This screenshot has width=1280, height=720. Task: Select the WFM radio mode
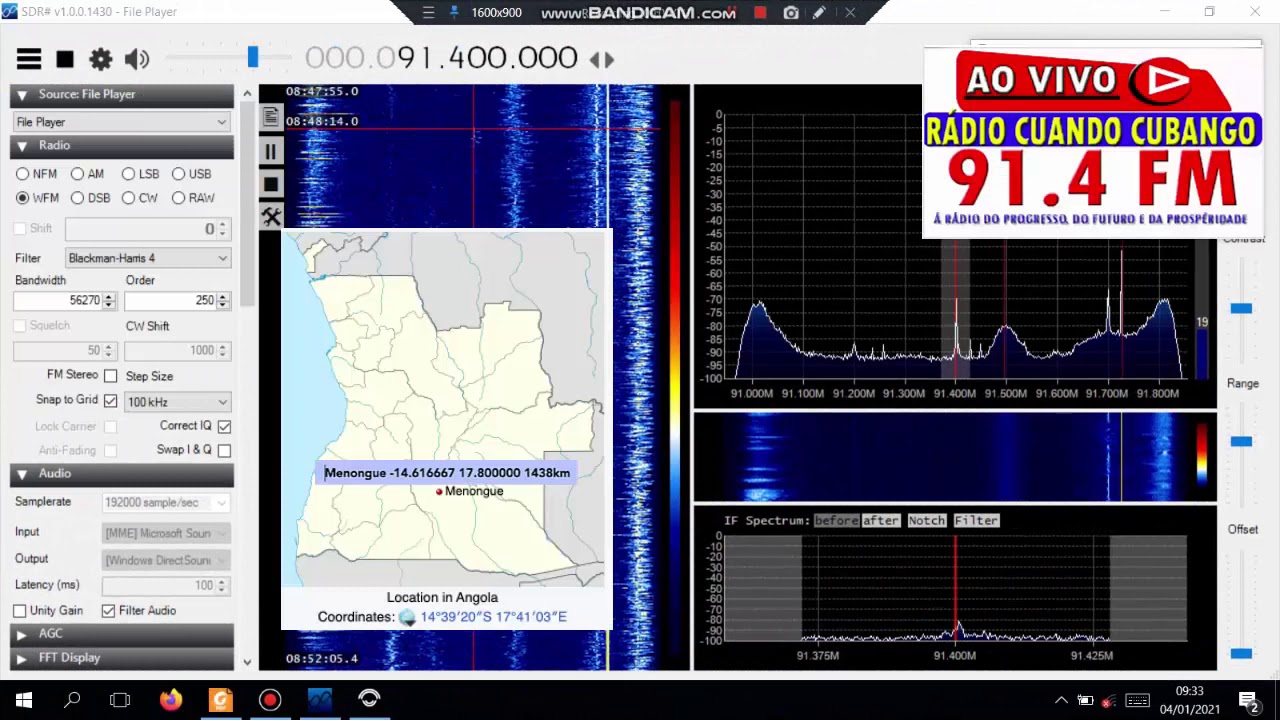point(22,198)
